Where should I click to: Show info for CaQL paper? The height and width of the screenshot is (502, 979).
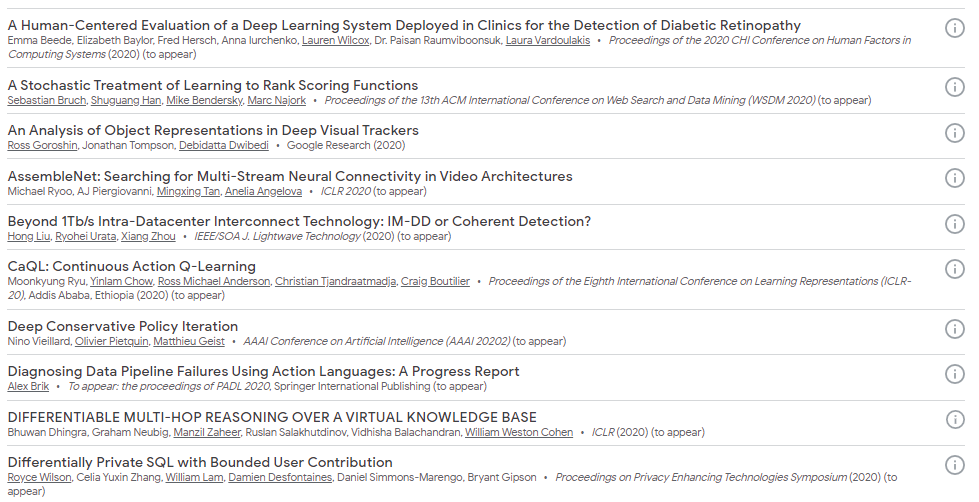[x=954, y=268]
